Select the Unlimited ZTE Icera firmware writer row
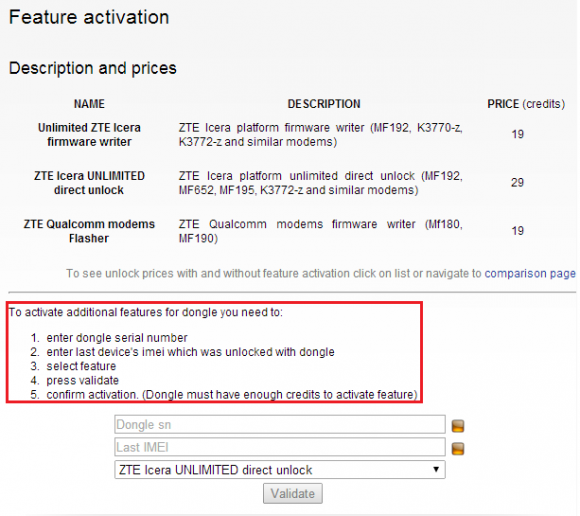The width and height of the screenshot is (580, 516). click(291, 135)
